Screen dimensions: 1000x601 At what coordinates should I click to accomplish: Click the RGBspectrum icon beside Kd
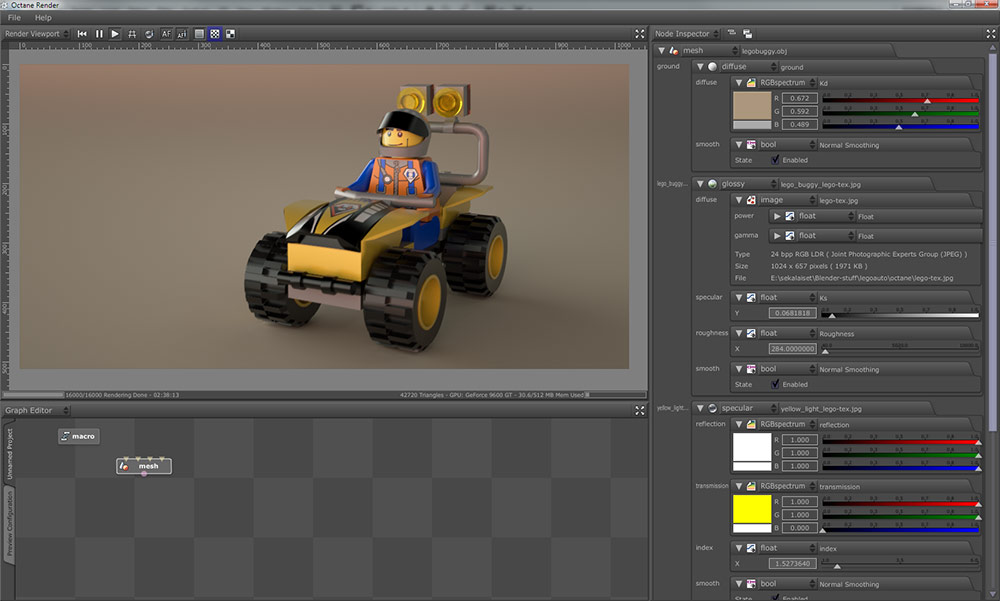(x=751, y=82)
